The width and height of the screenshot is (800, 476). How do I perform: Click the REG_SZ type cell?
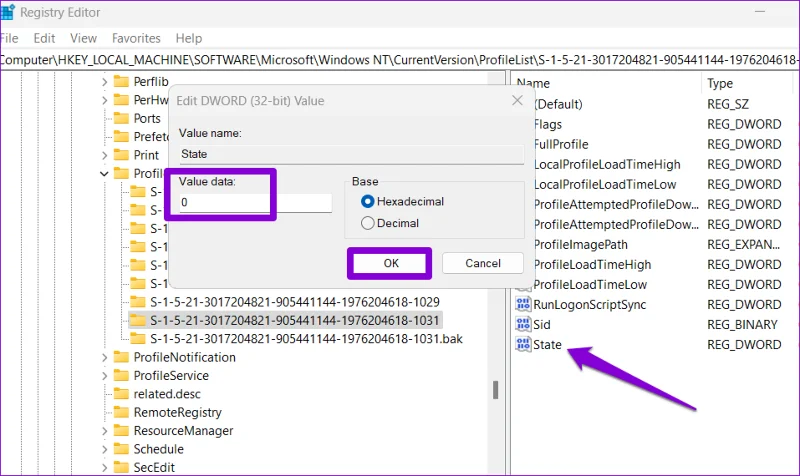click(x=728, y=104)
